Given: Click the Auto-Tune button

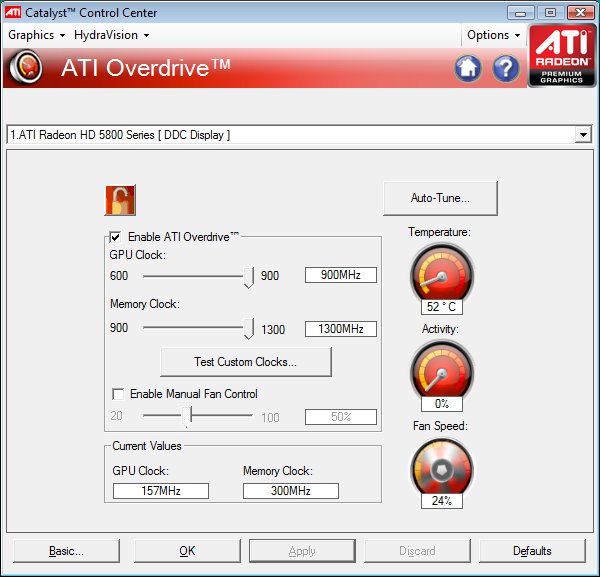Looking at the screenshot, I should coord(440,198).
